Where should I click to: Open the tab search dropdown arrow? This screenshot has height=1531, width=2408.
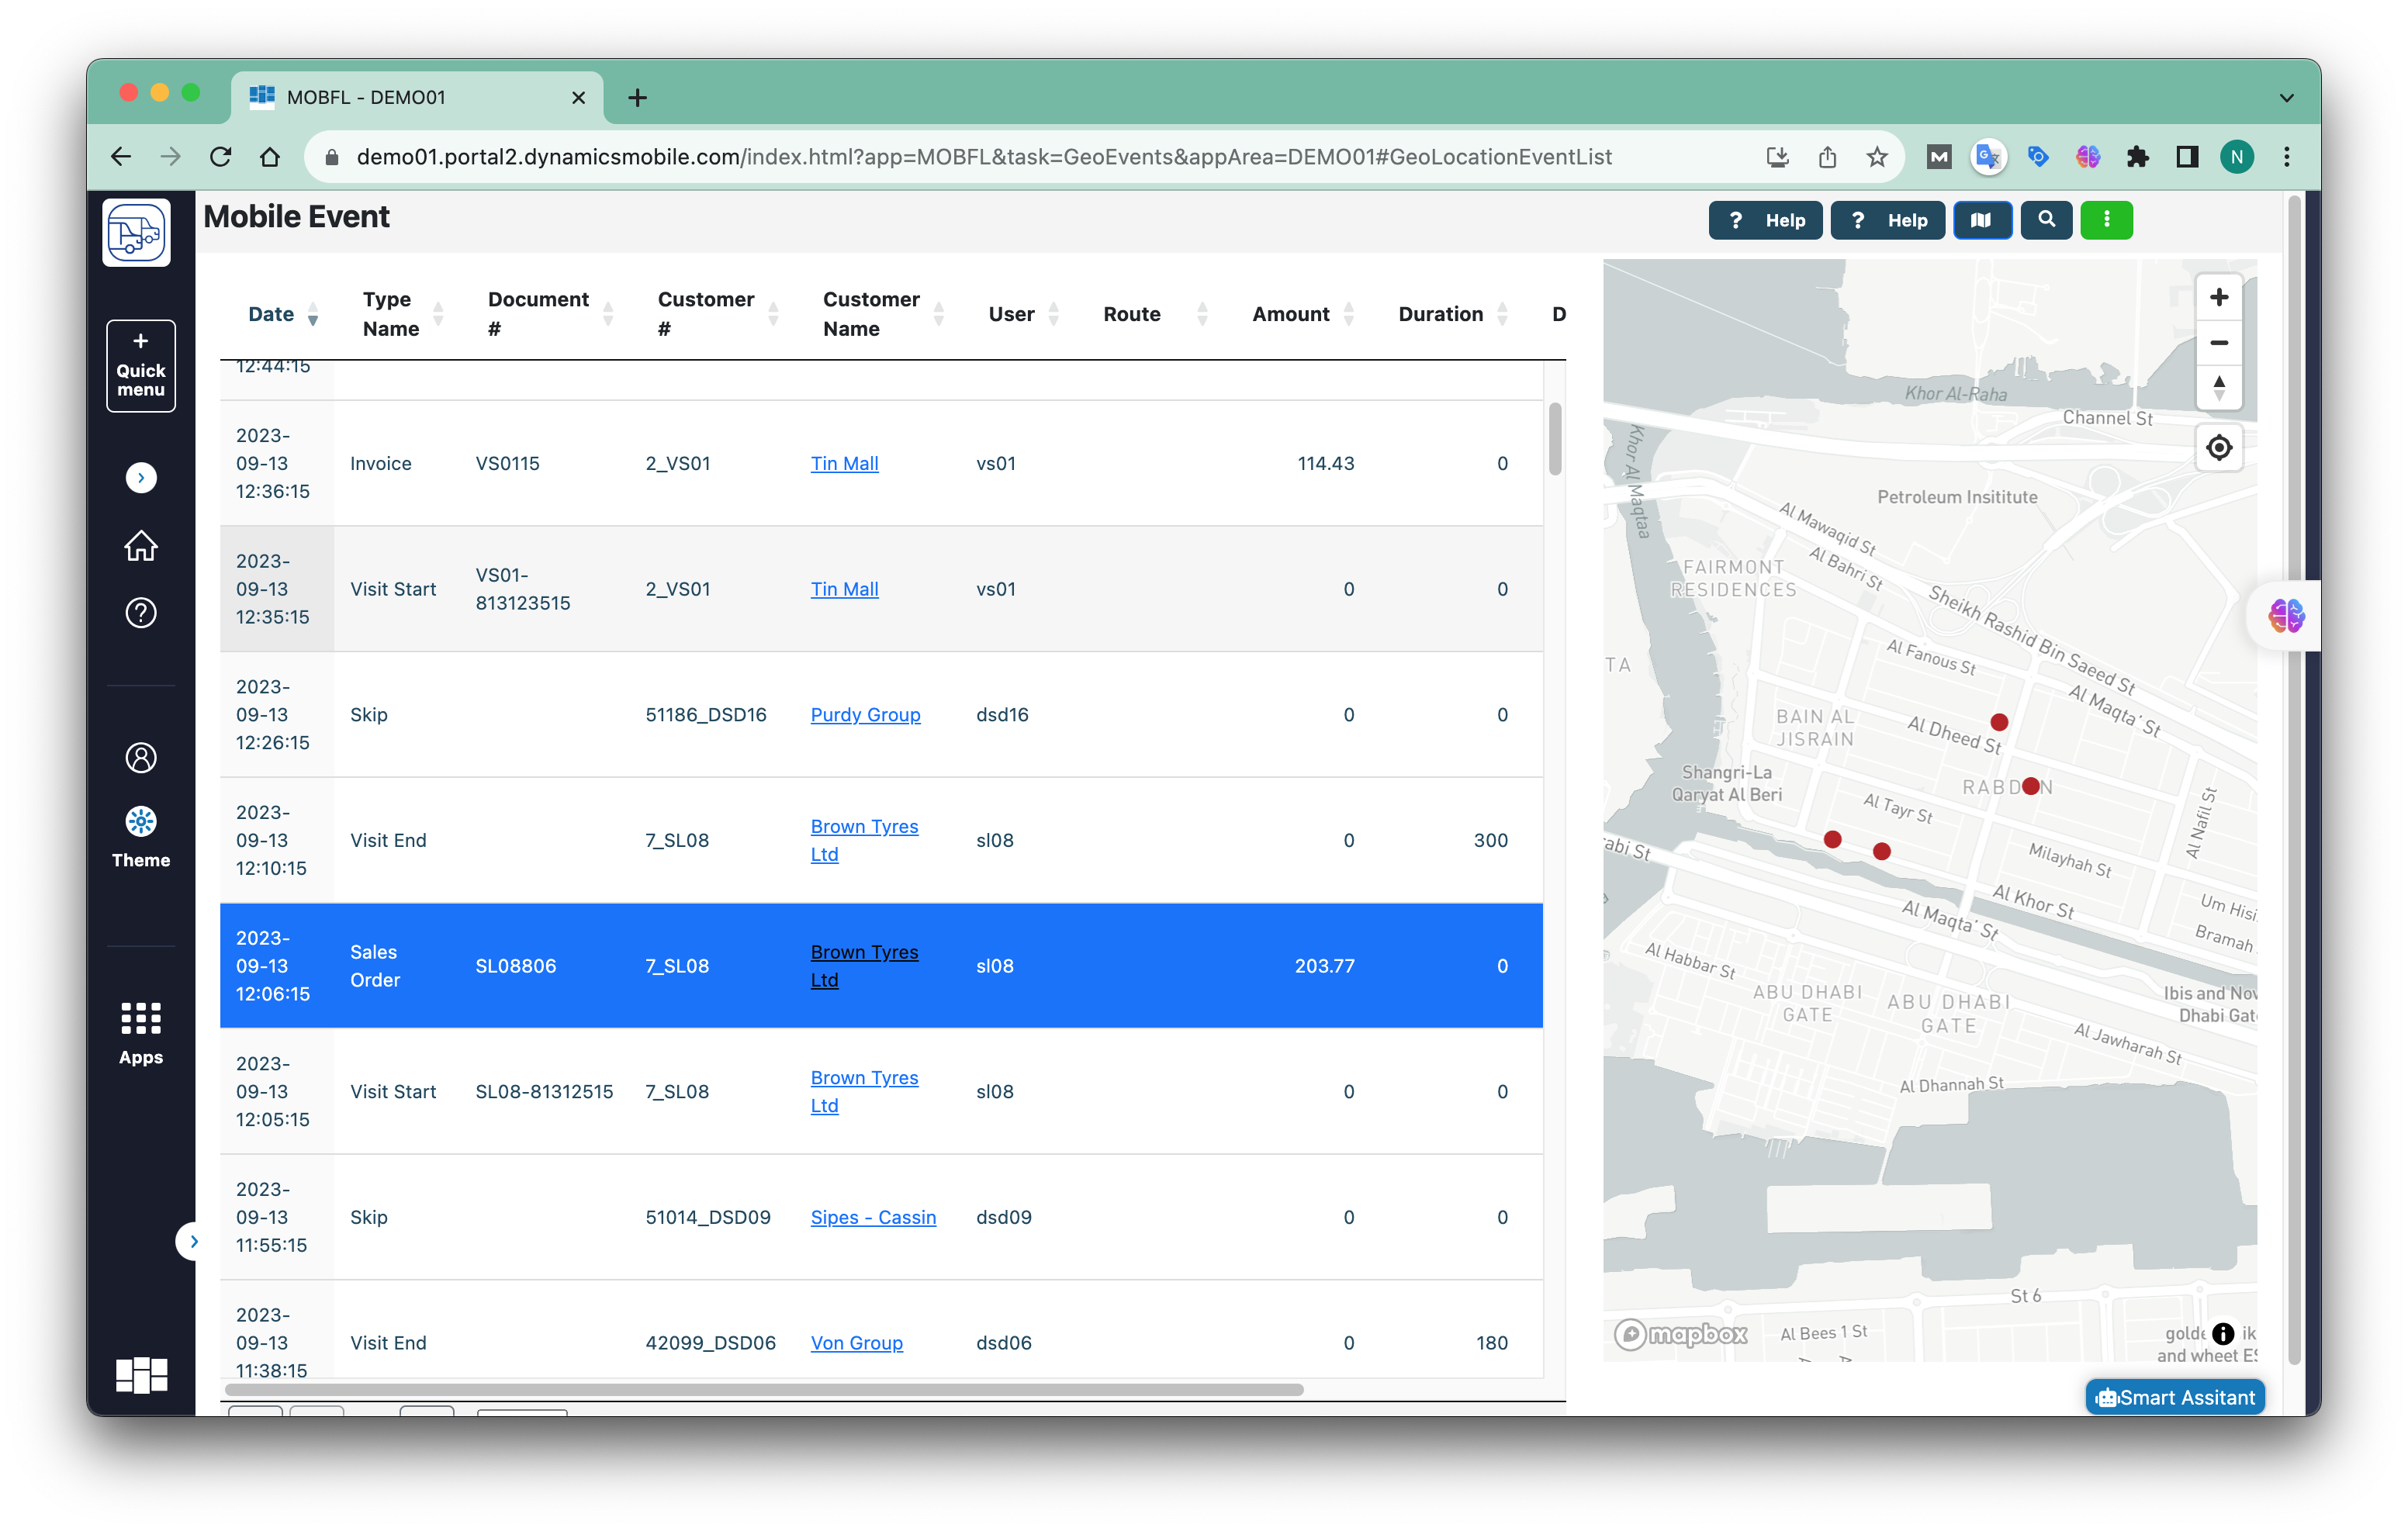point(2286,98)
